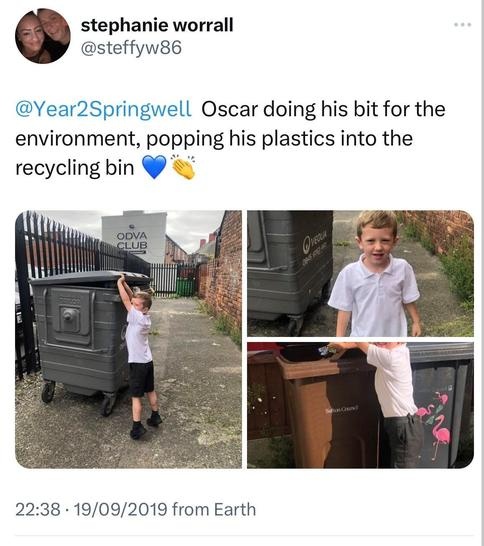Click the lock plate on the large grey bin
Image resolution: width=484 pixels, height=546 pixels.
[x=69, y=316]
